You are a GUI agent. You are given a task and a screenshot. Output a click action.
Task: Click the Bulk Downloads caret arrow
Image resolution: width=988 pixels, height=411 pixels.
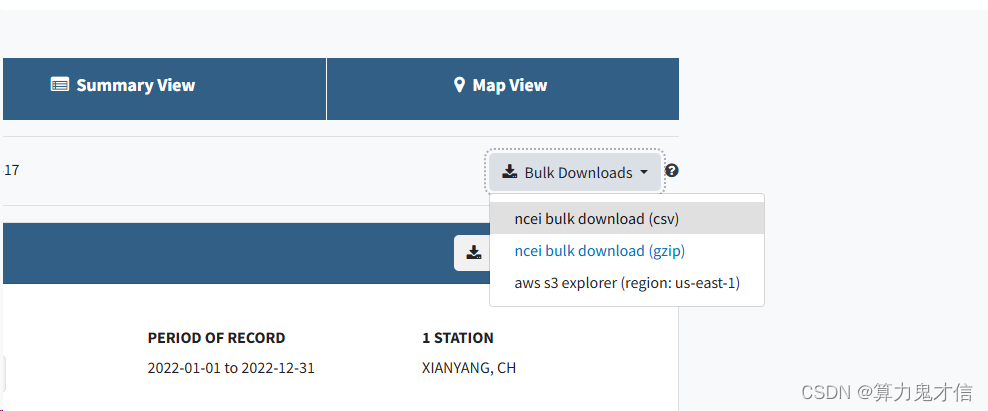coord(643,172)
